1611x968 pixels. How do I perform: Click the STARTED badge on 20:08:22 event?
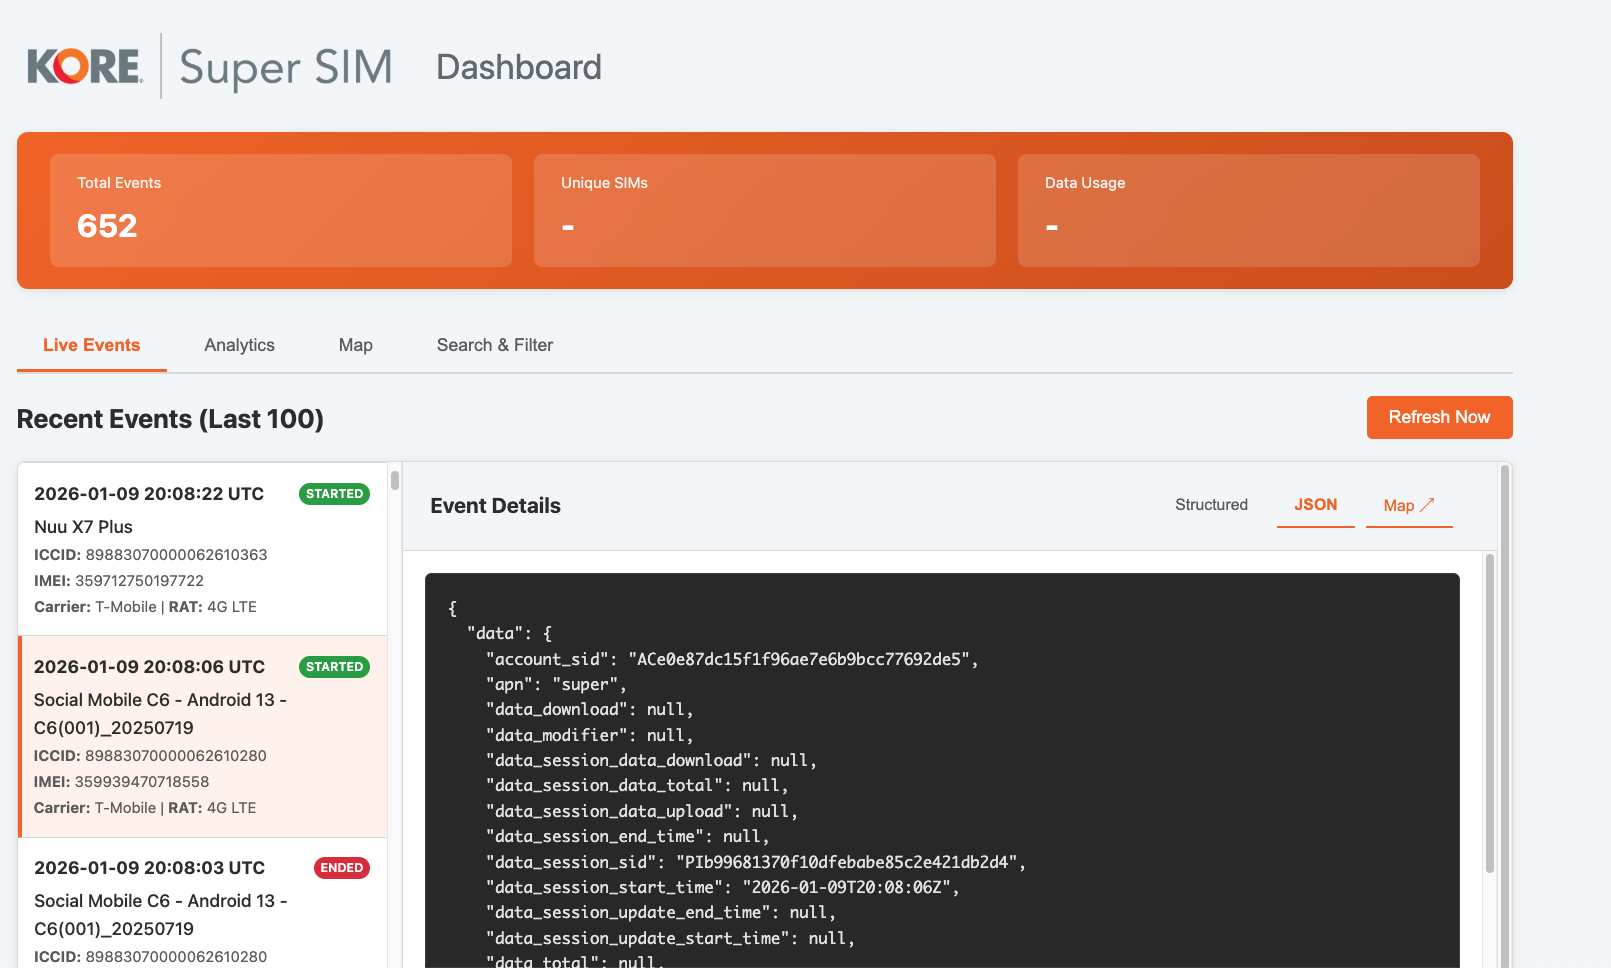334,494
